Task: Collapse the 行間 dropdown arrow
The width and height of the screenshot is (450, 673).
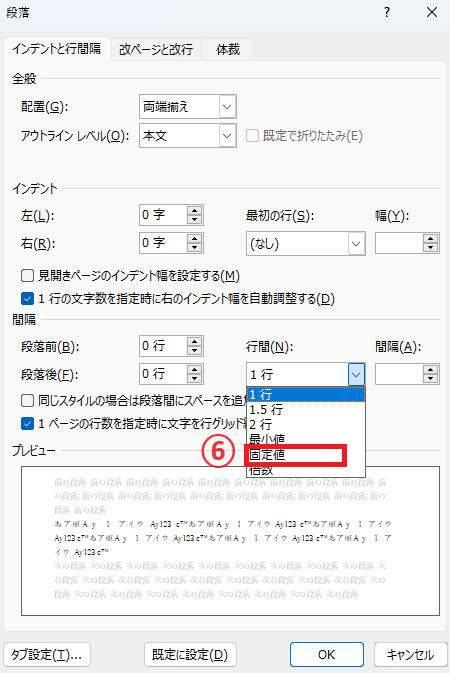Action: pyautogui.click(x=356, y=374)
